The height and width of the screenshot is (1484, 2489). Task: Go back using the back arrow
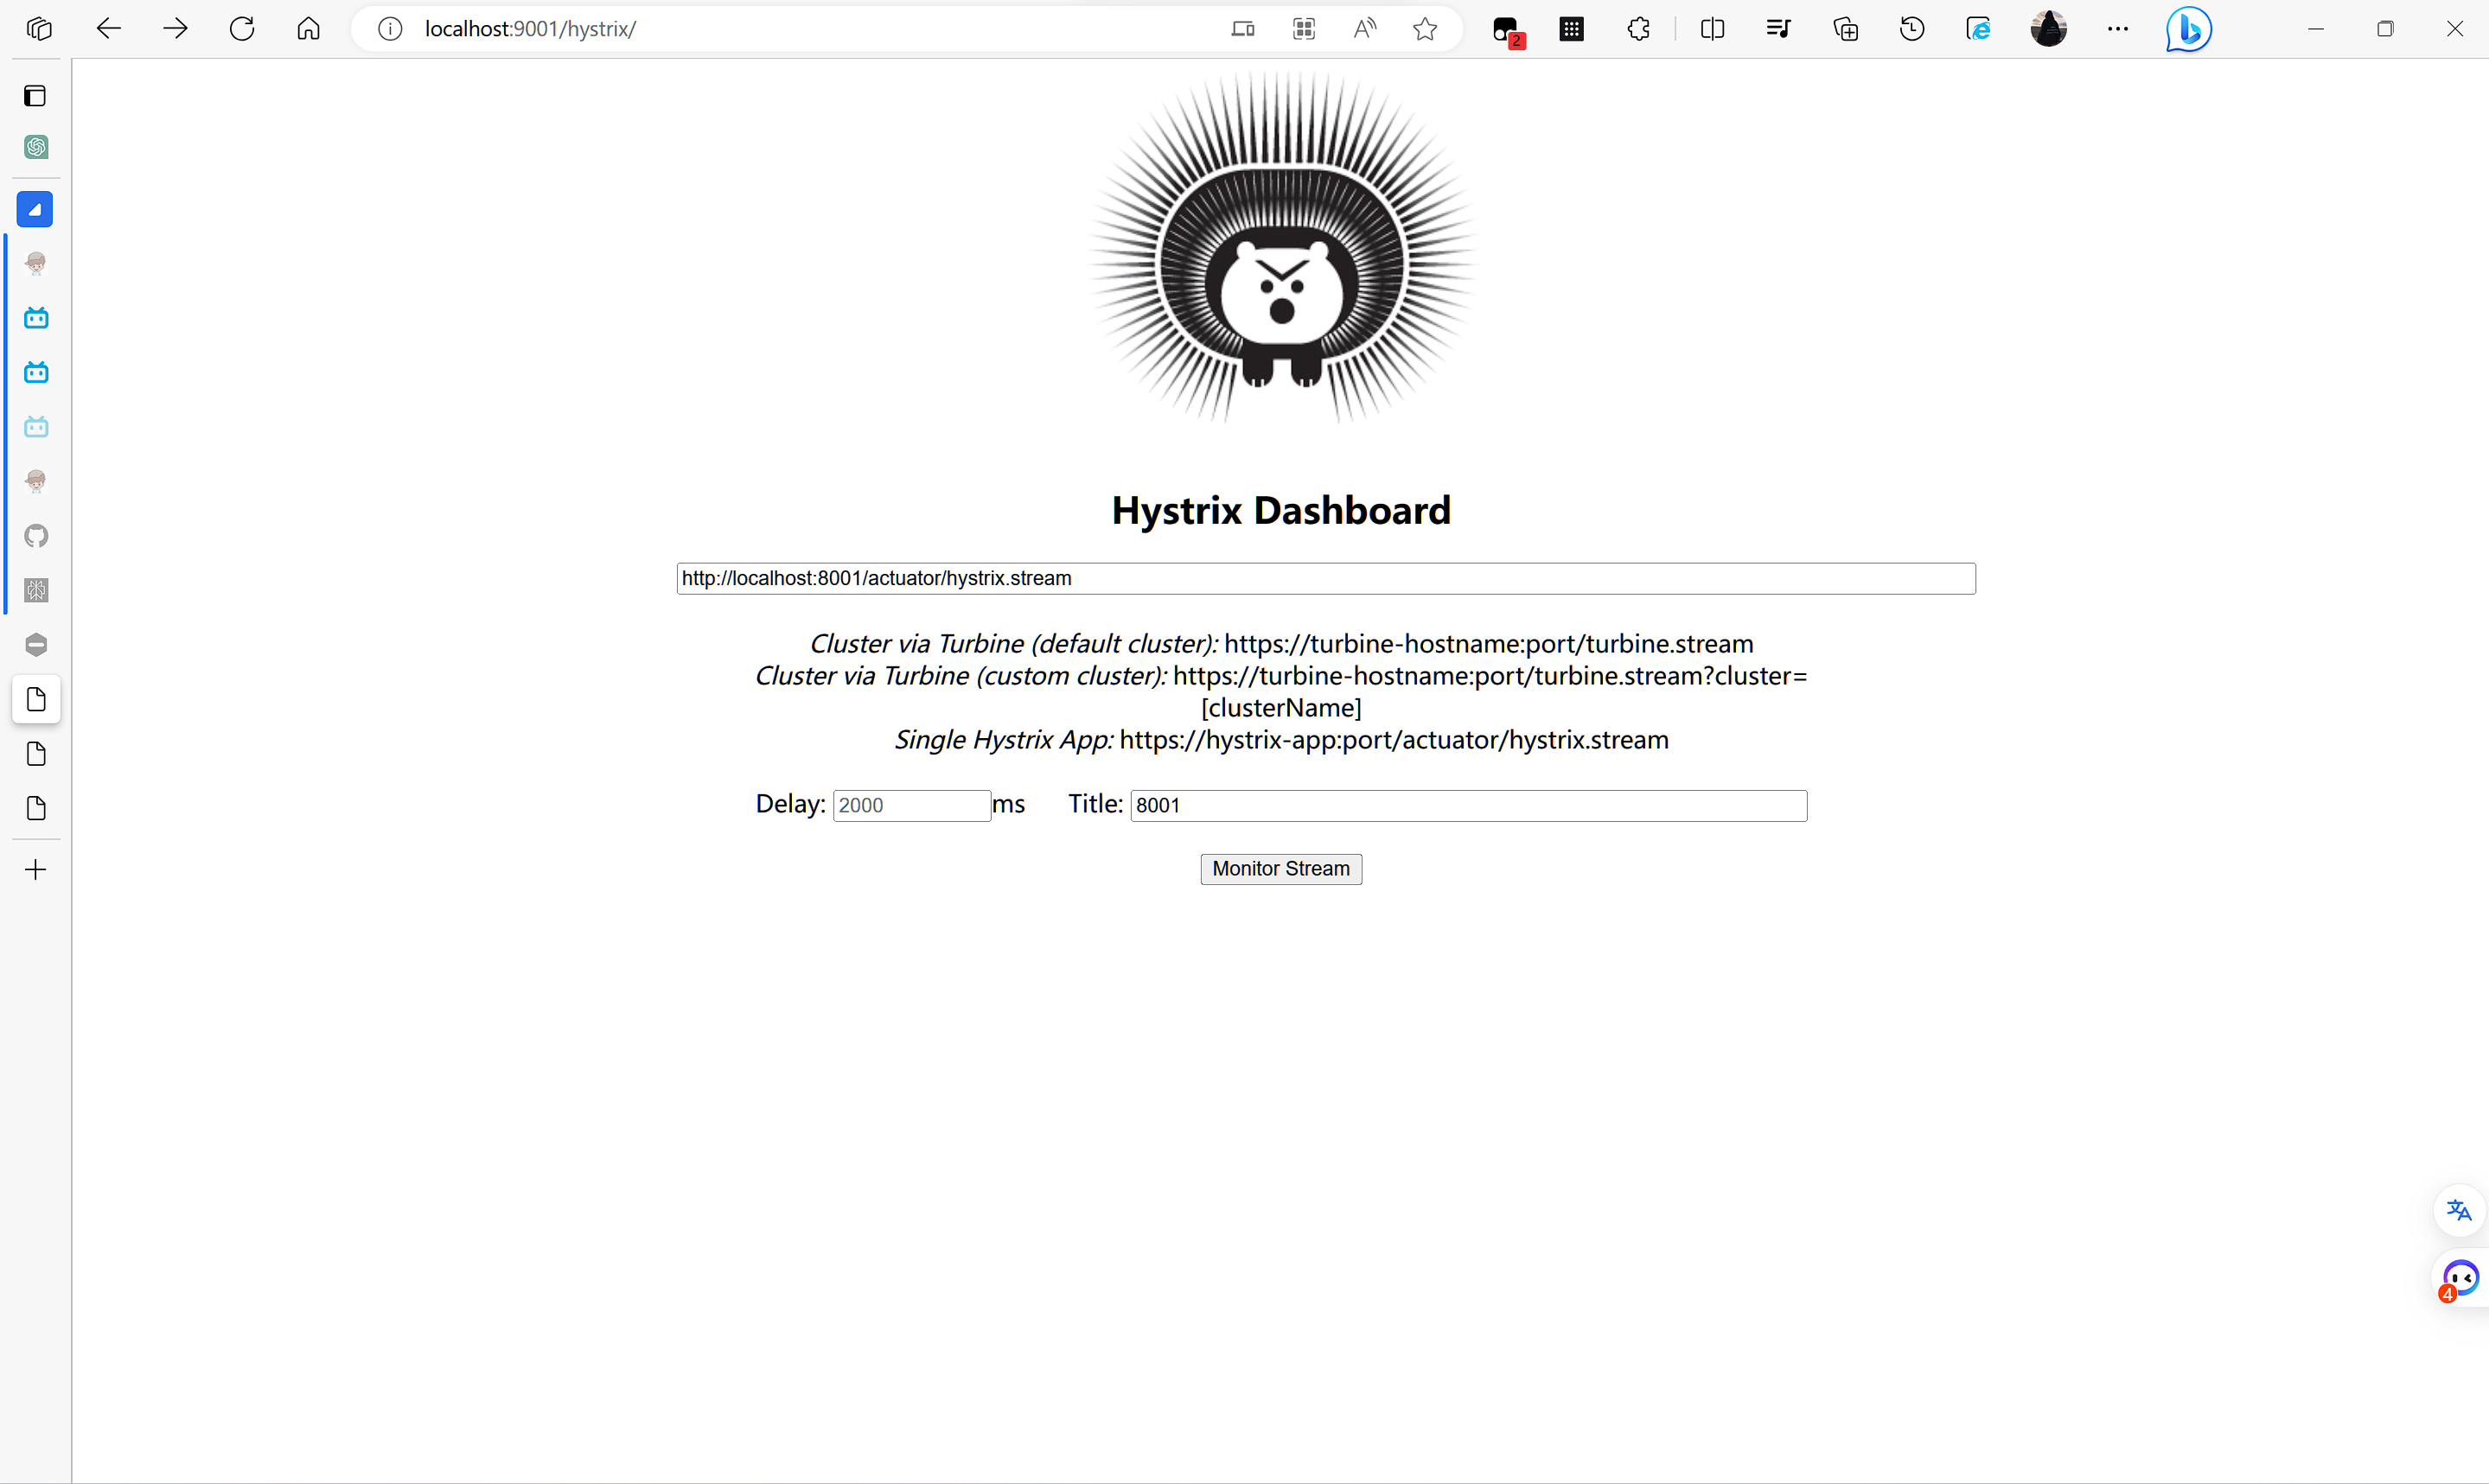[x=108, y=29]
